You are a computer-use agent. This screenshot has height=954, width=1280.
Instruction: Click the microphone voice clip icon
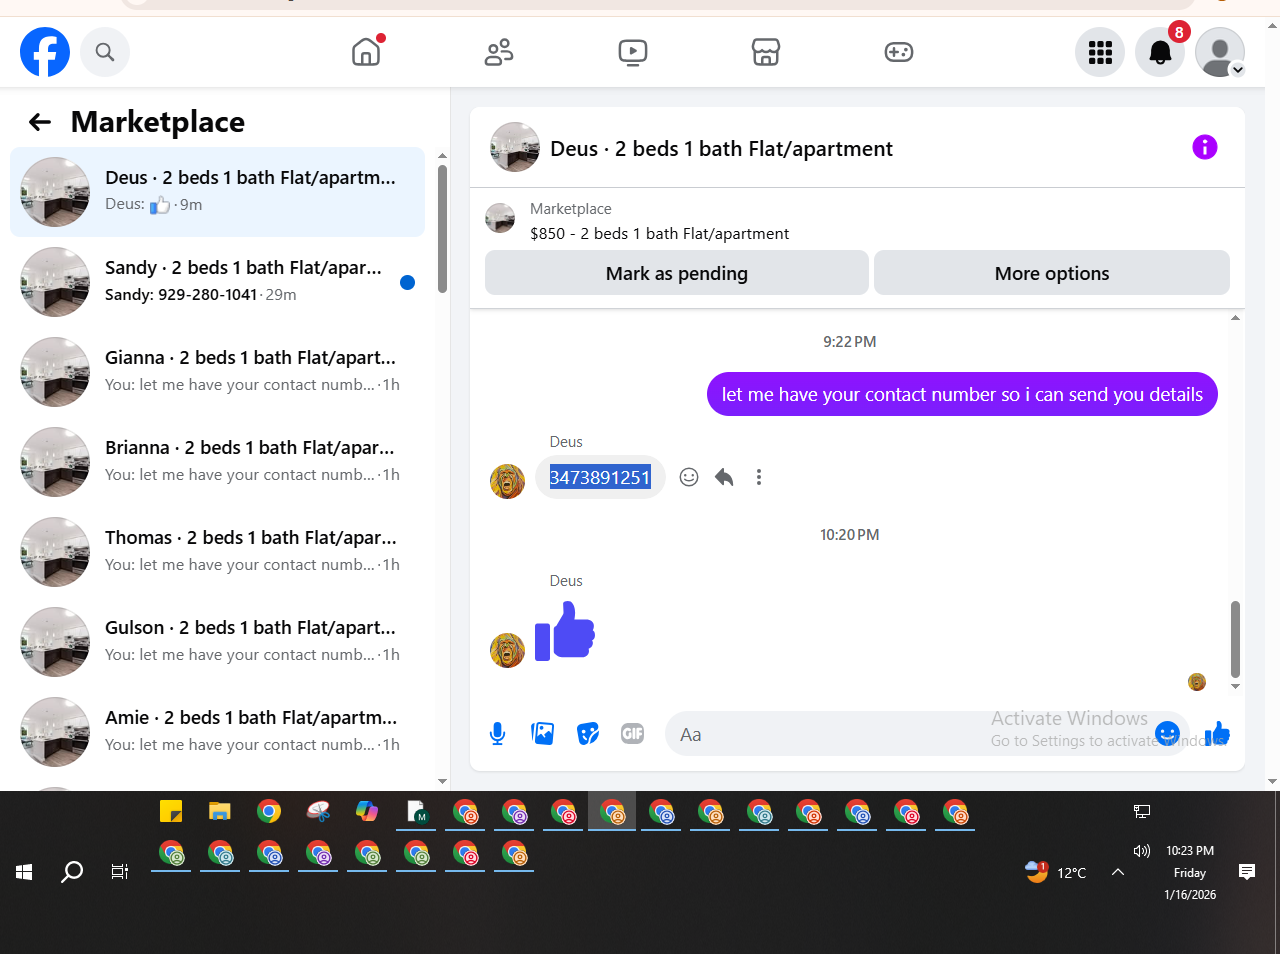[497, 734]
